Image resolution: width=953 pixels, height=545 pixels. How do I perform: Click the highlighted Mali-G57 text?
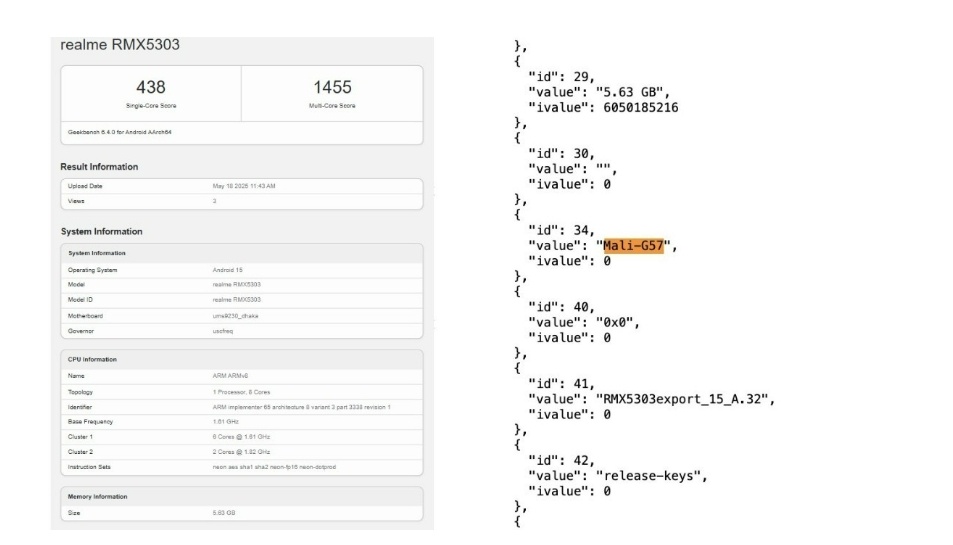tap(635, 246)
